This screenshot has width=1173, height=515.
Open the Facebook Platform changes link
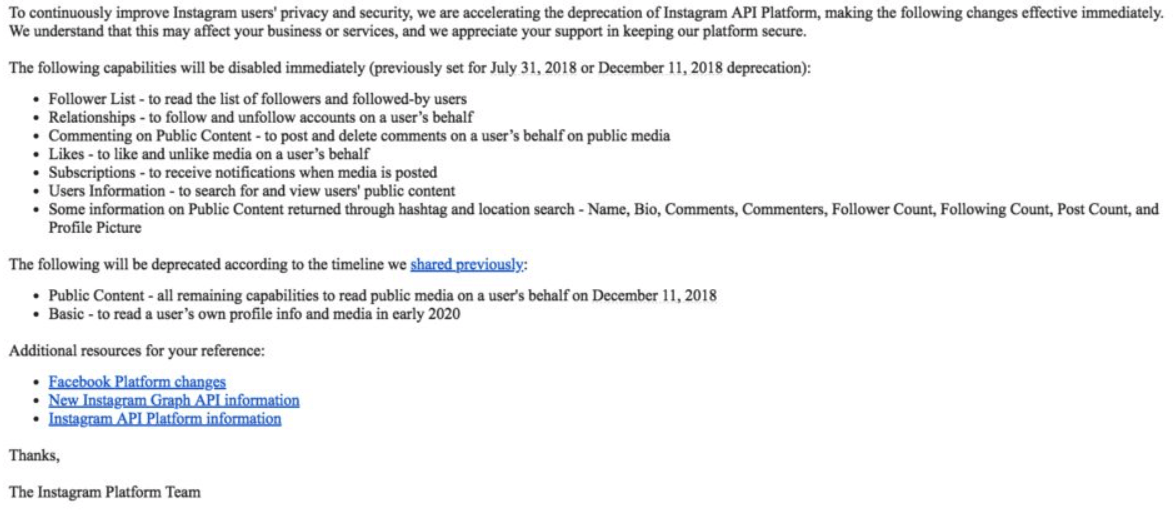(137, 383)
